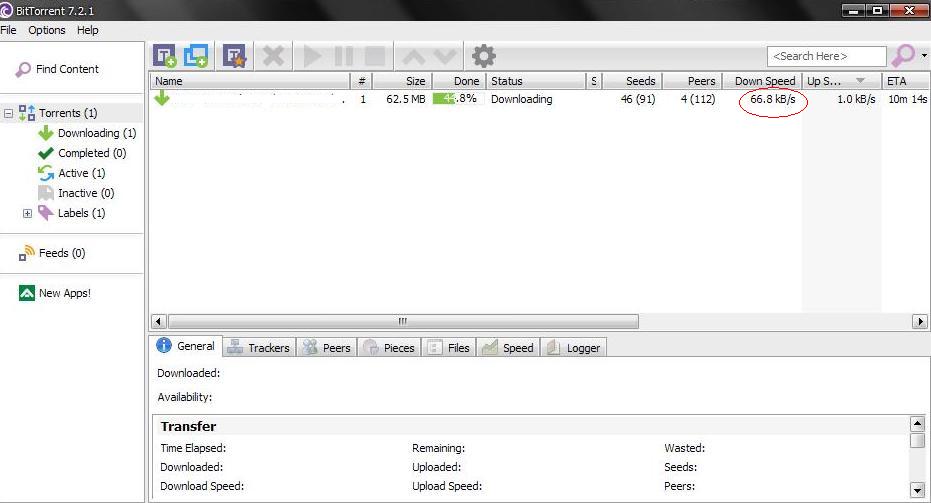Switch to the Trackers tab
931x503 pixels.
259,348
